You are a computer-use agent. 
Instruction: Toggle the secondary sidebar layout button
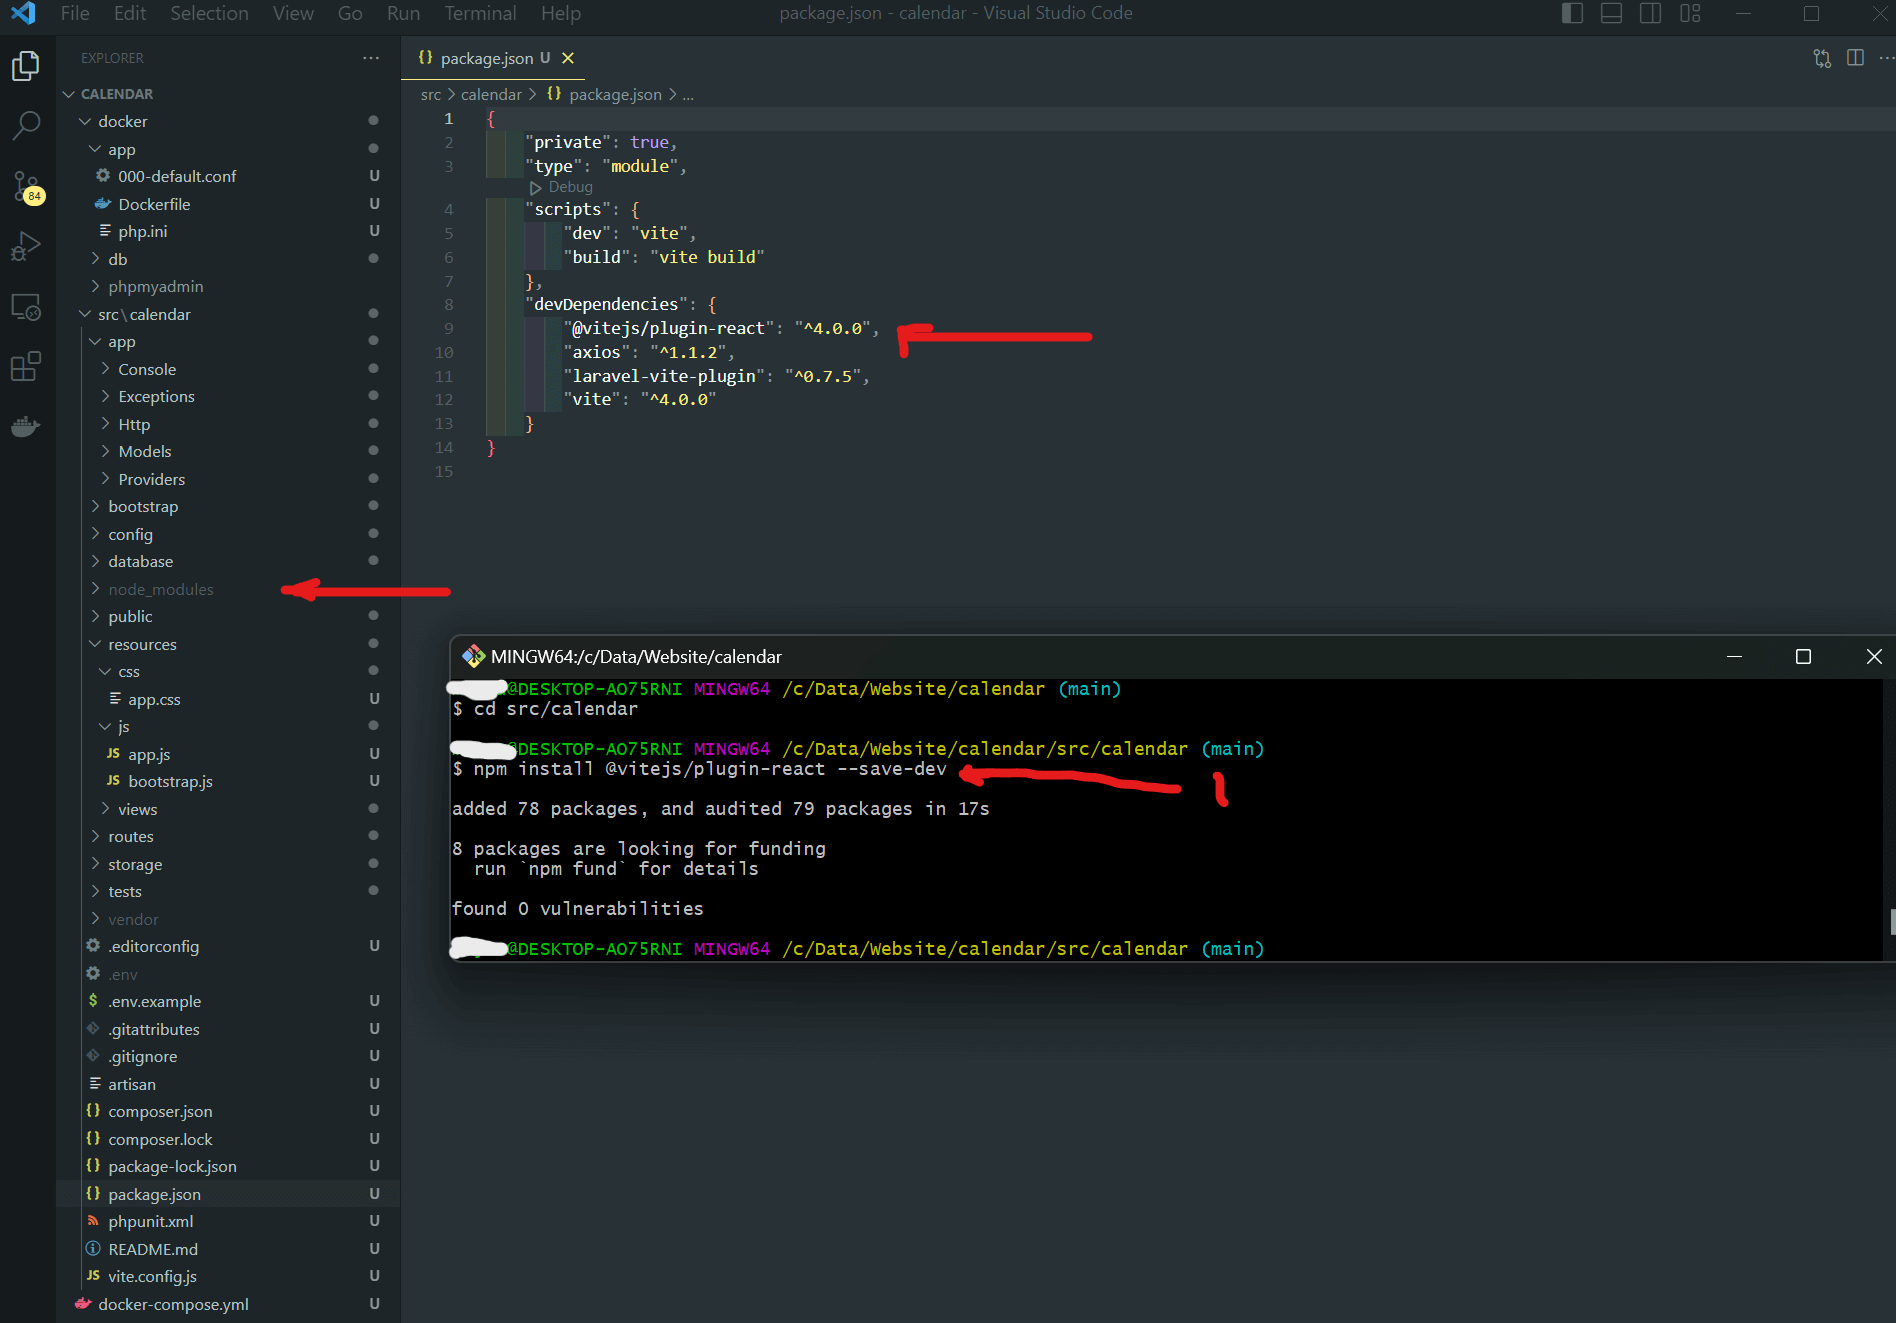(x=1651, y=14)
